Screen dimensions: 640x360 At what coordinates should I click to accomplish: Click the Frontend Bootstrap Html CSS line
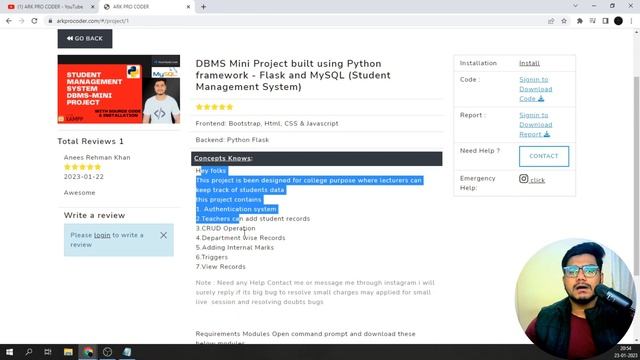pyautogui.click(x=267, y=123)
